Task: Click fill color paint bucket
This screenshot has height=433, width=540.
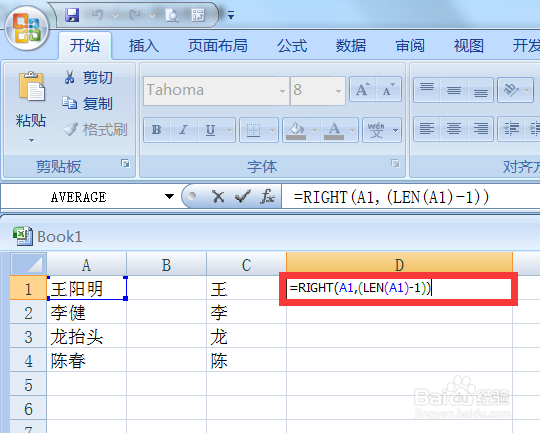Action: (x=296, y=130)
